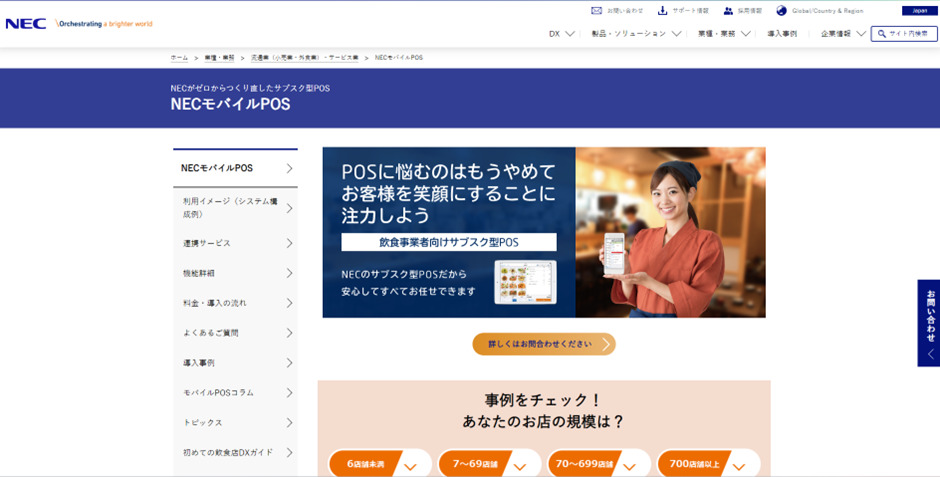Open the 採用情報 header link

(x=749, y=11)
